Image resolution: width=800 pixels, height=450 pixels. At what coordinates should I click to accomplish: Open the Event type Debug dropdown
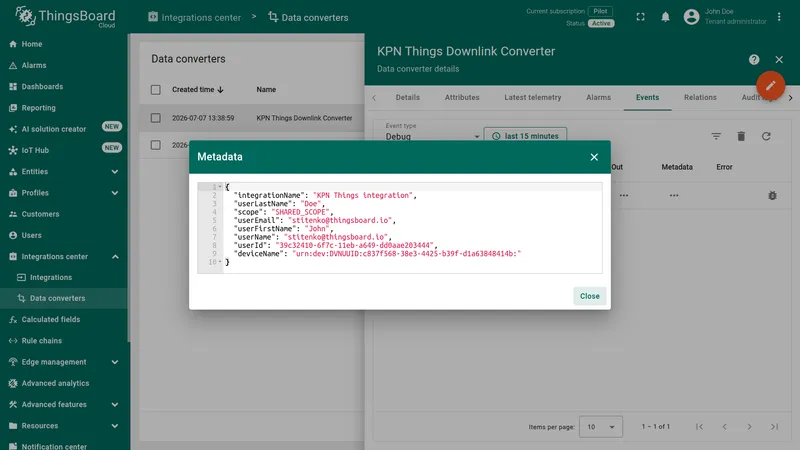click(x=432, y=136)
